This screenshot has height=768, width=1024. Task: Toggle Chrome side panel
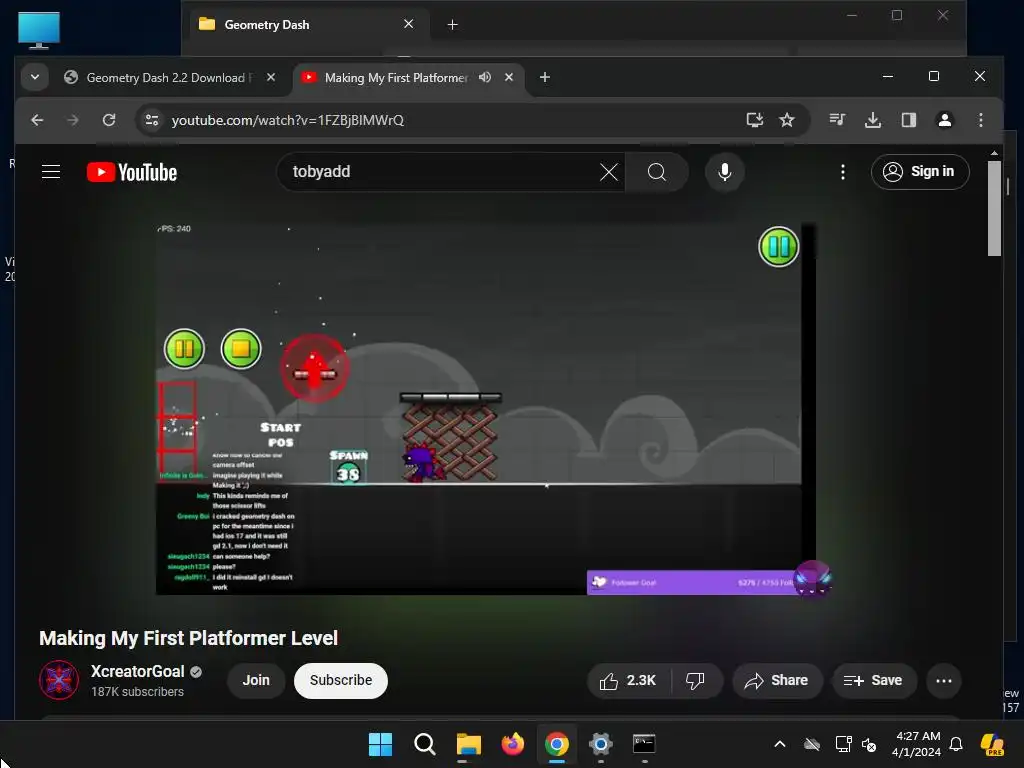tap(908, 120)
